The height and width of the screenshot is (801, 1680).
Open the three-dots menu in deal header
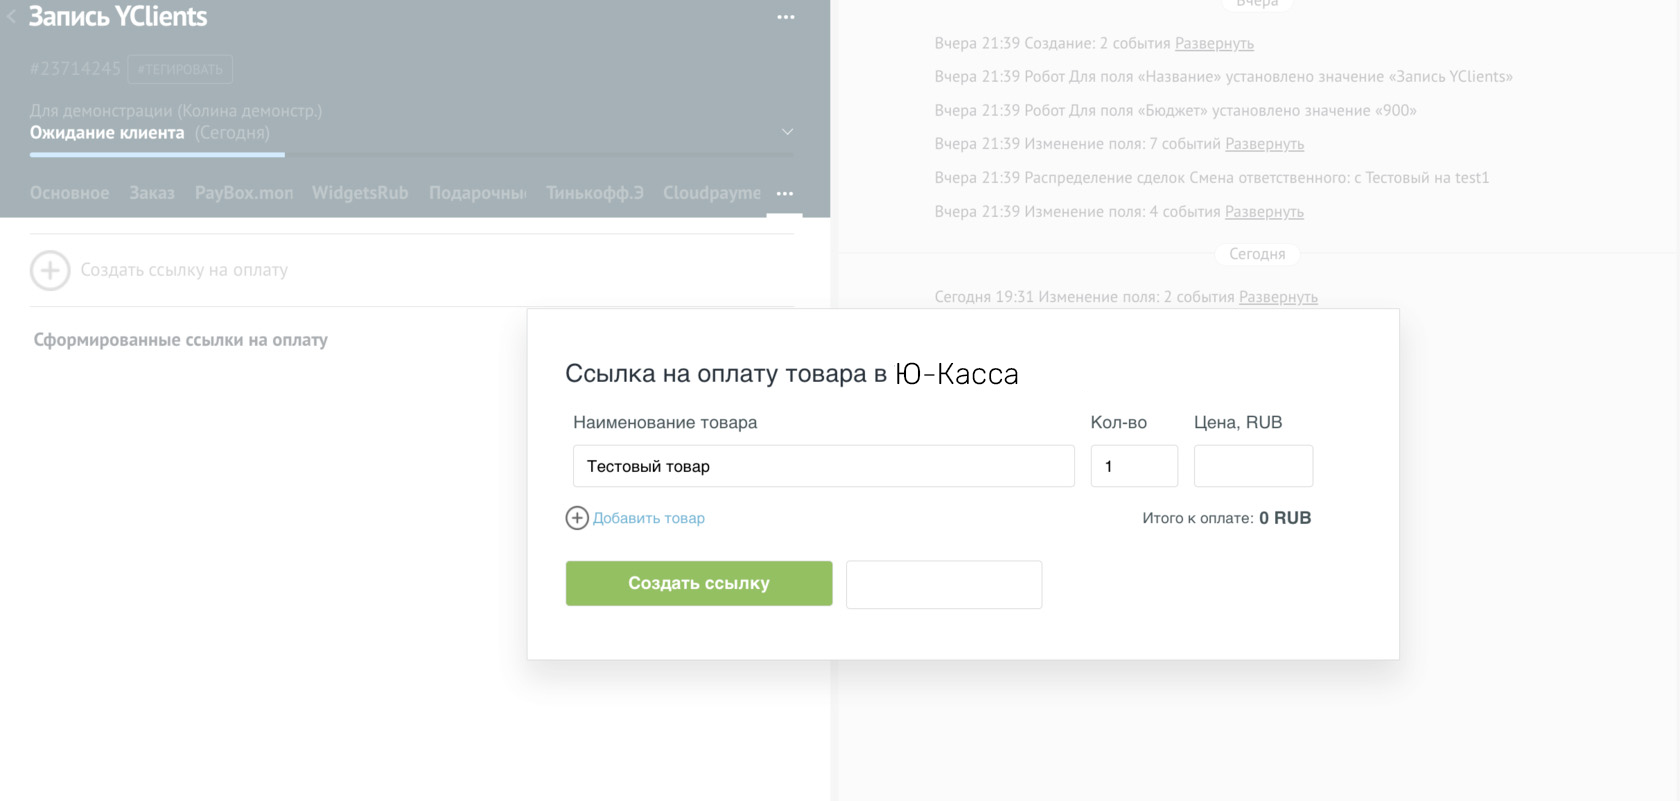coord(786,17)
